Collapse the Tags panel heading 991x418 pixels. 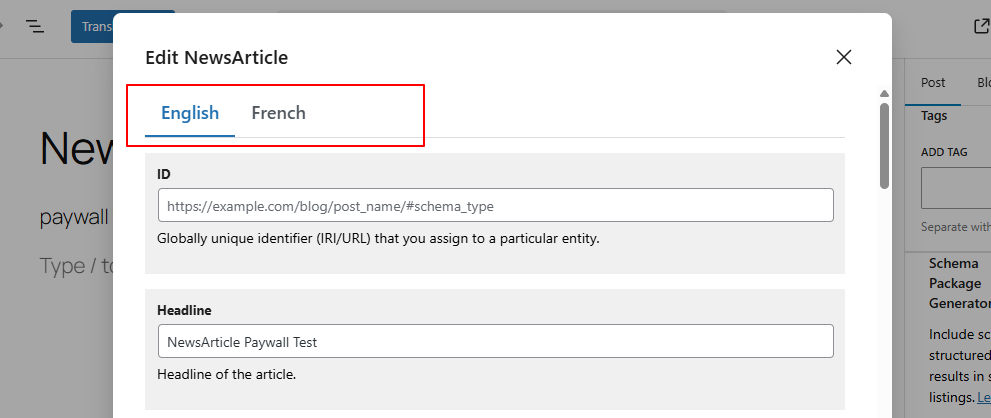pos(934,116)
